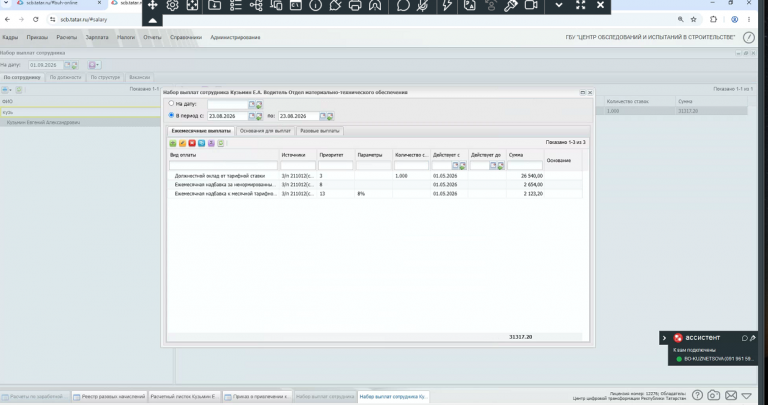Collapse remote toolbar with down chevron

point(559,6)
